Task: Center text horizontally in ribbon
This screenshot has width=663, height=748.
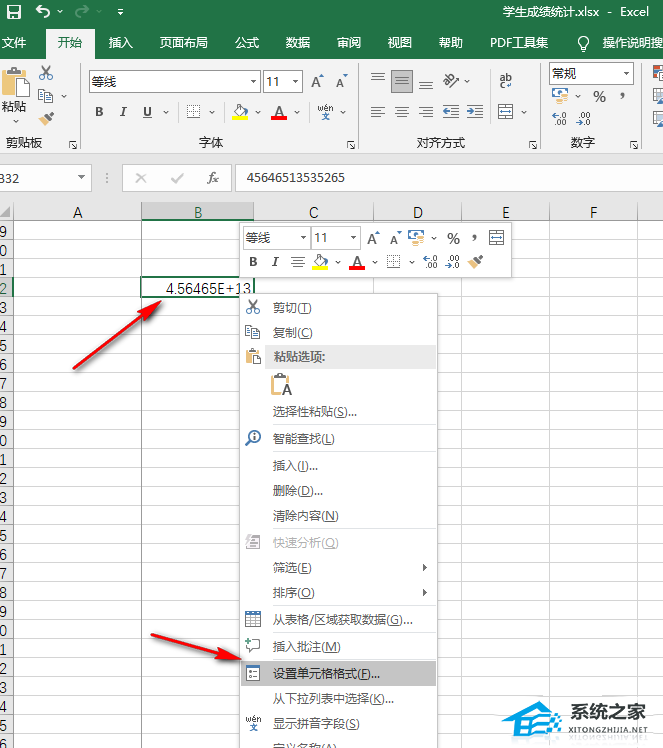Action: [402, 112]
